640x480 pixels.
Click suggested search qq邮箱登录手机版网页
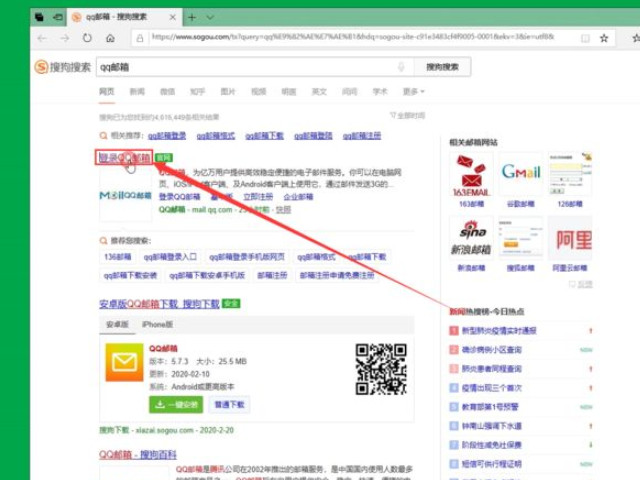pyautogui.click(x=247, y=257)
